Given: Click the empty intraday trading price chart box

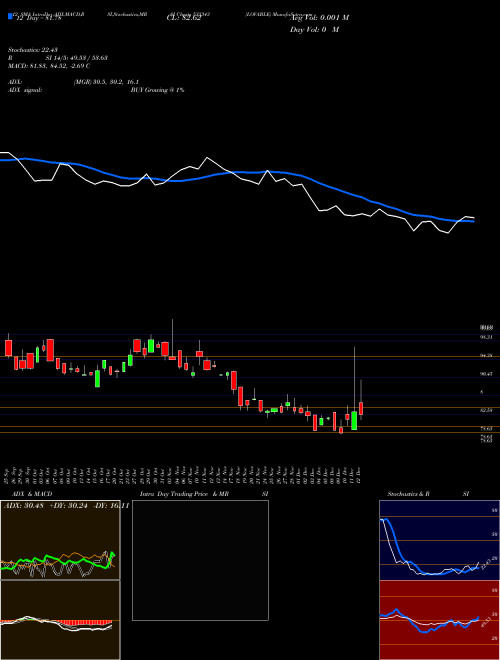Looking at the screenshot, I should click(x=200, y=560).
